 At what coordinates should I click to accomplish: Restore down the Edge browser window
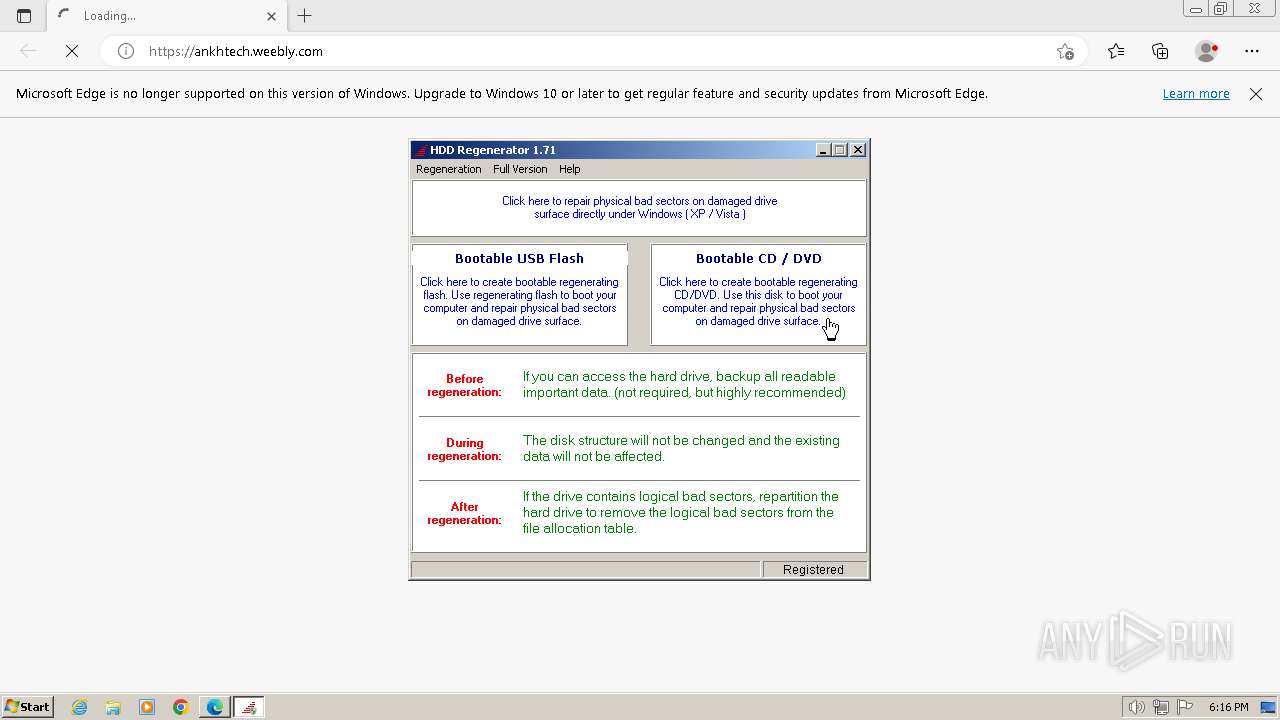pyautogui.click(x=1221, y=9)
